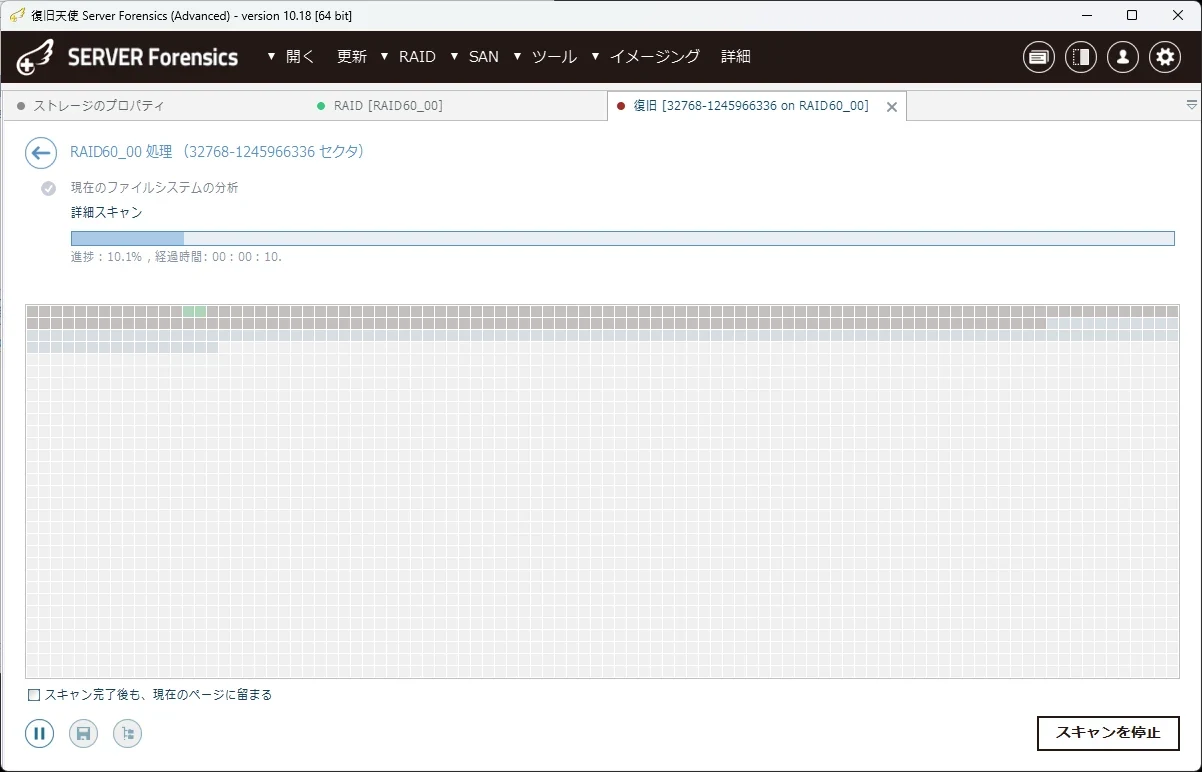Click the save scan results disk icon
Screen dimensions: 1202x772
[84, 734]
